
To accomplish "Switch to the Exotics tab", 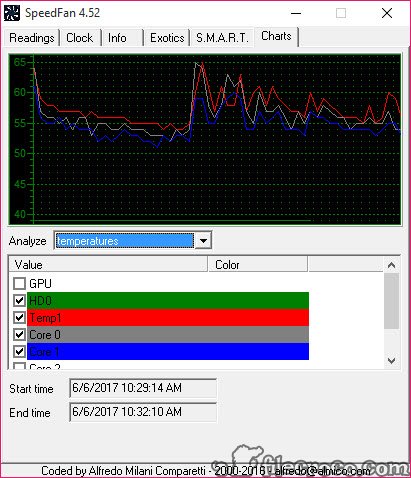I will tap(167, 38).
